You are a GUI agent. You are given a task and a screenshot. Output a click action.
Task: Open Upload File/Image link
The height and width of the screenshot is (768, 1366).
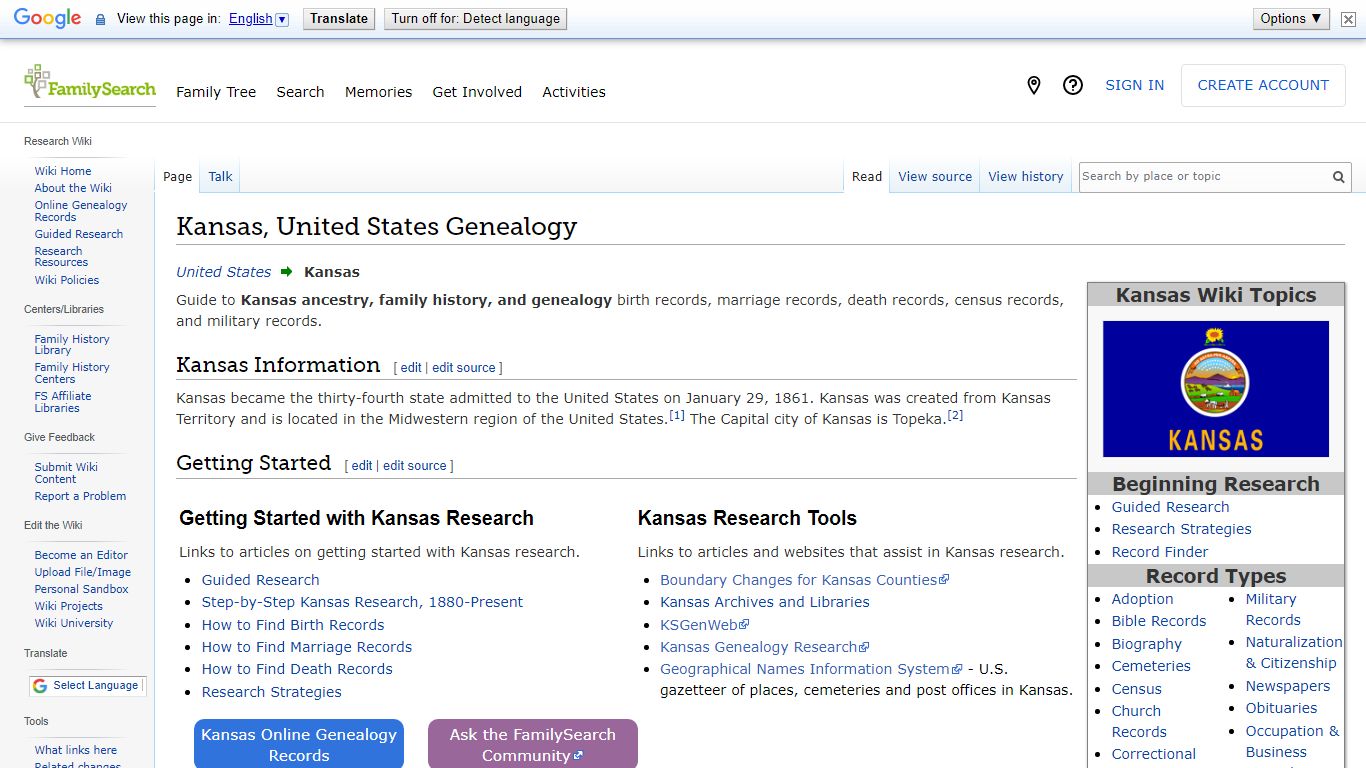click(83, 572)
